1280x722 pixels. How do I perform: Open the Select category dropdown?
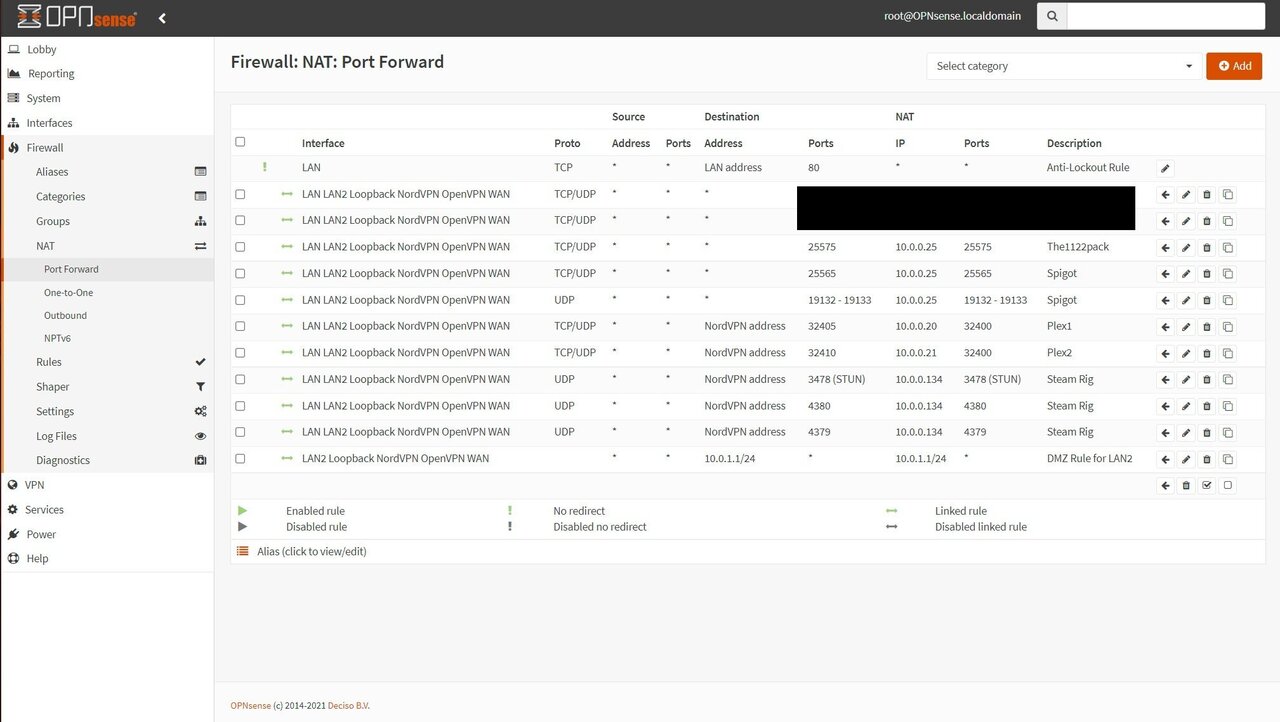coord(1064,66)
